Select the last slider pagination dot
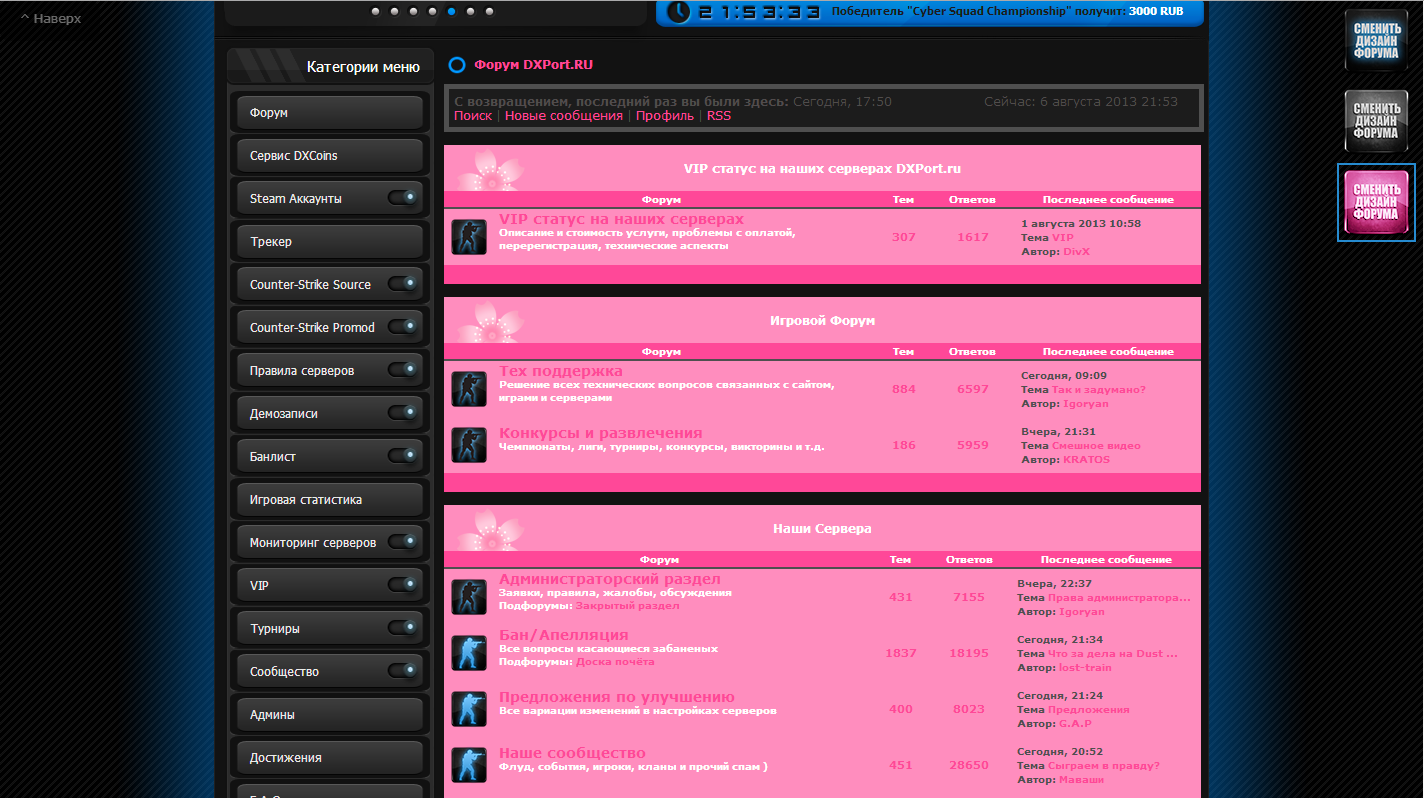The height and width of the screenshot is (798, 1424). tap(490, 12)
